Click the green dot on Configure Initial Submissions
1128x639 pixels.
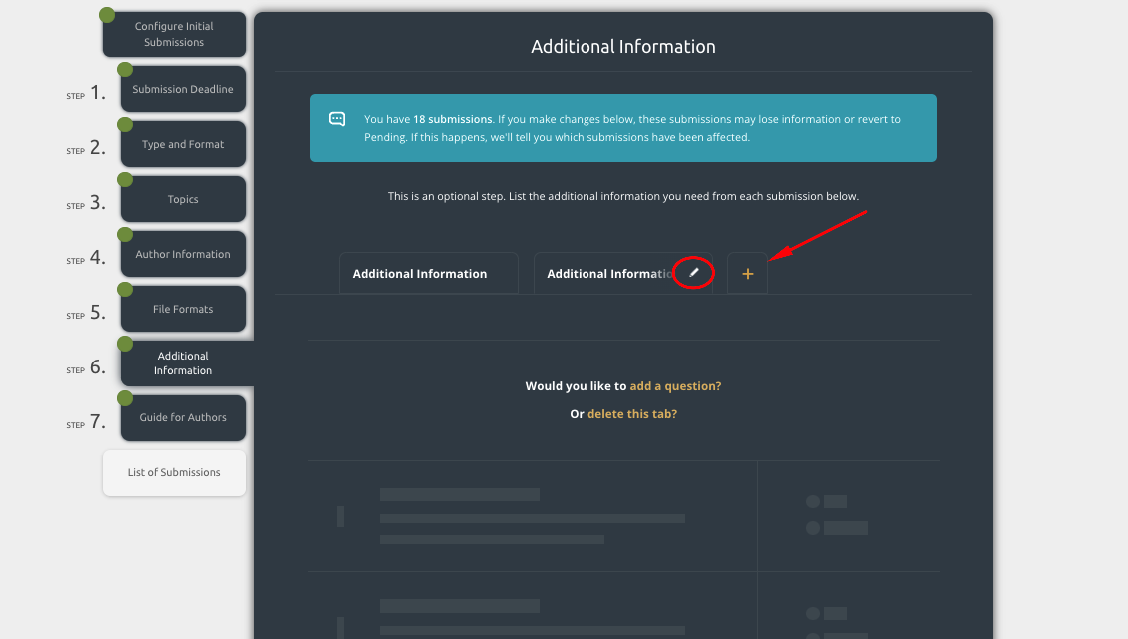(107, 15)
